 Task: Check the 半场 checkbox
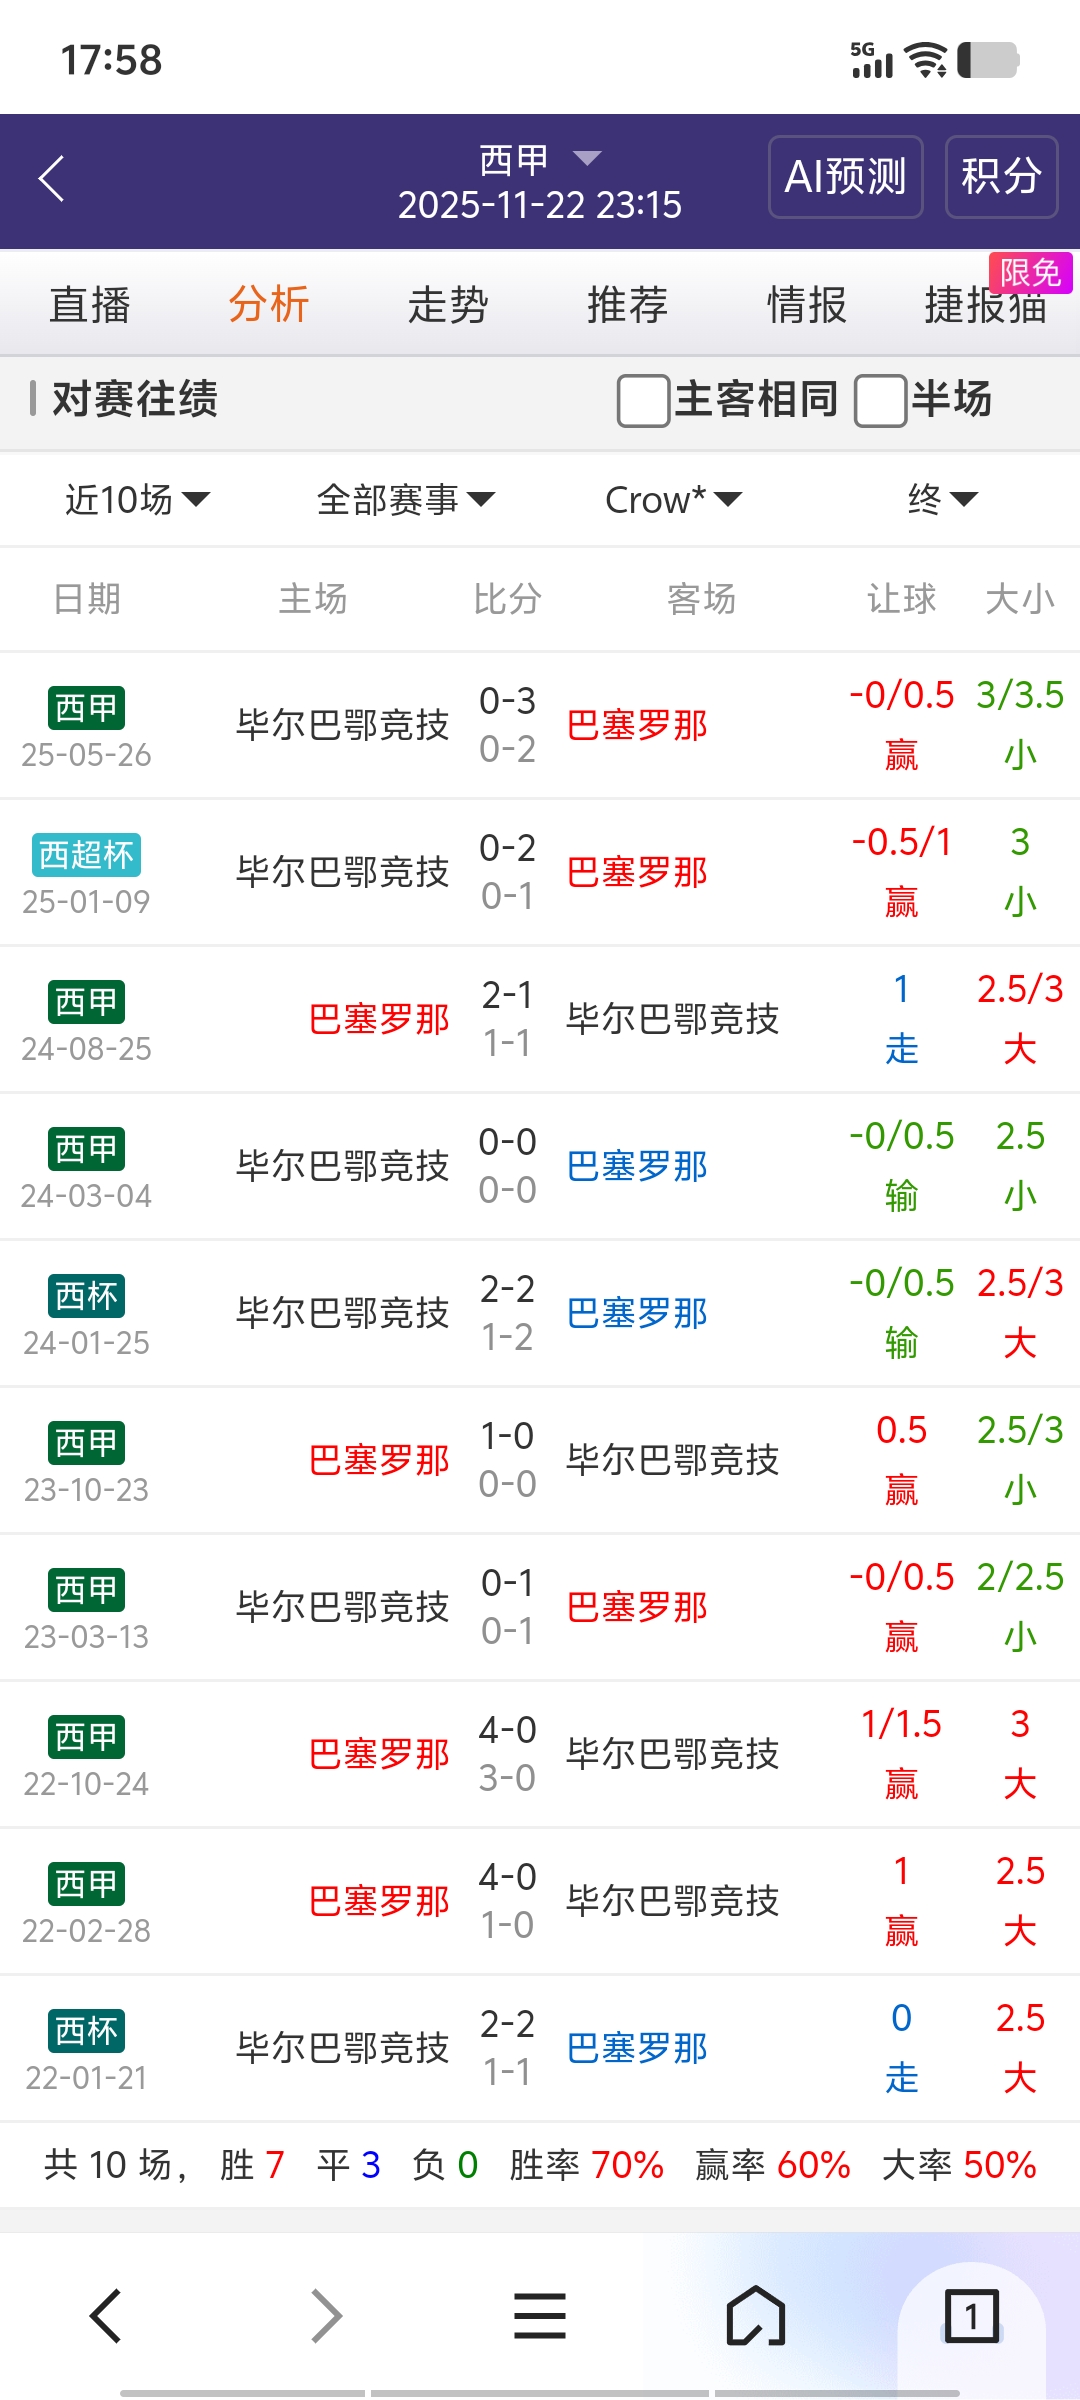tap(881, 400)
